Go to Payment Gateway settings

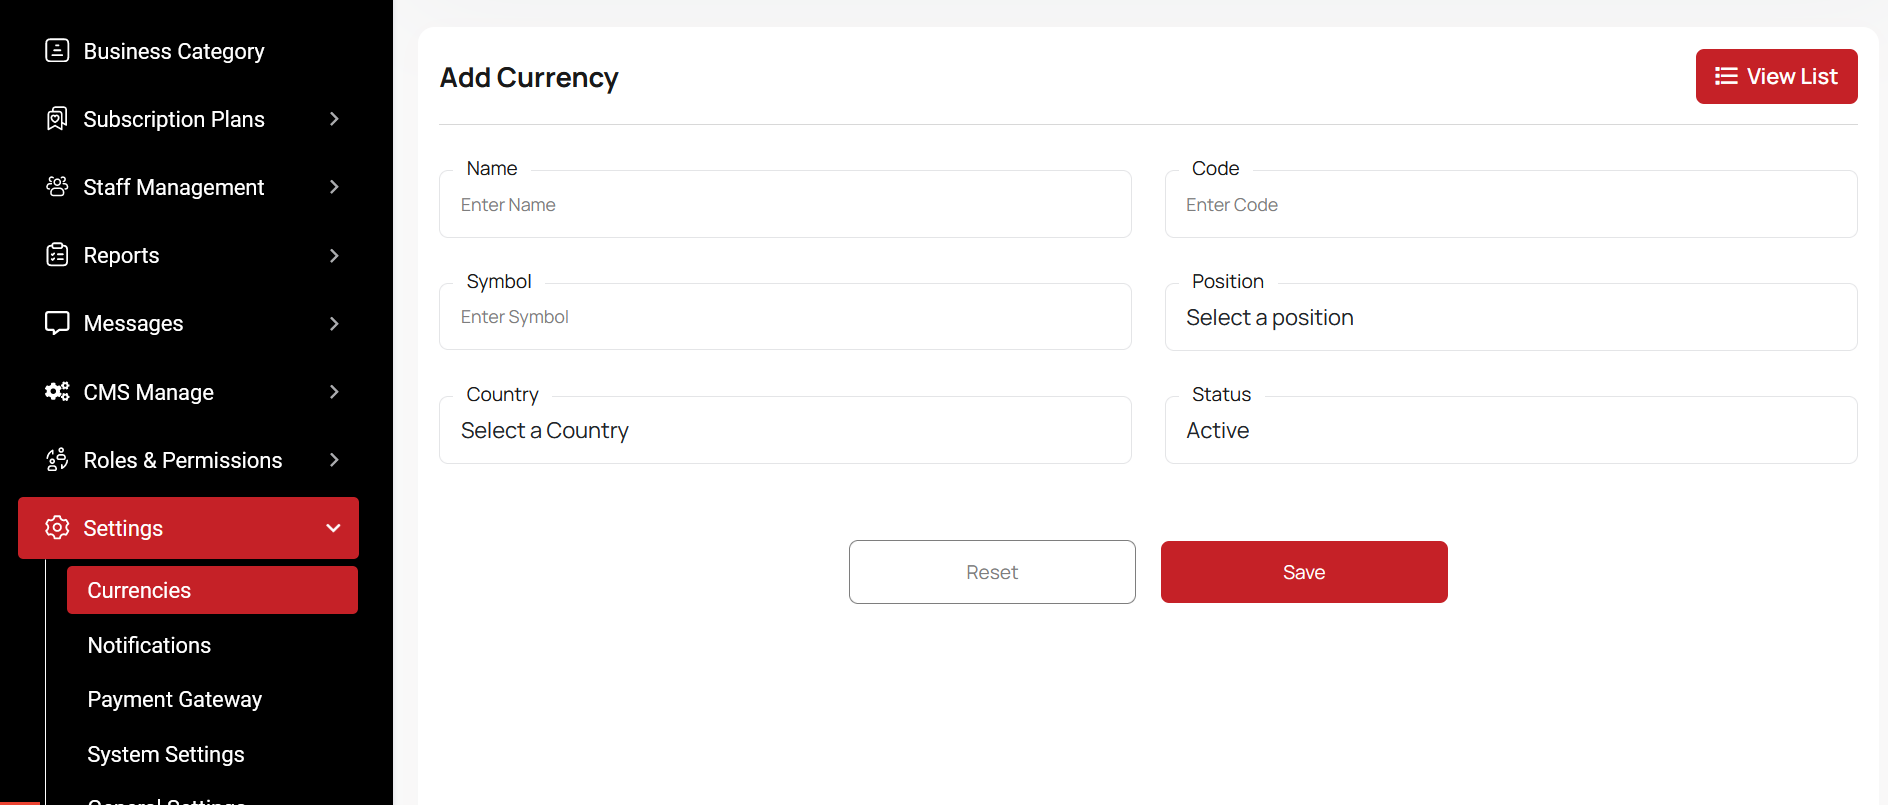(x=175, y=699)
